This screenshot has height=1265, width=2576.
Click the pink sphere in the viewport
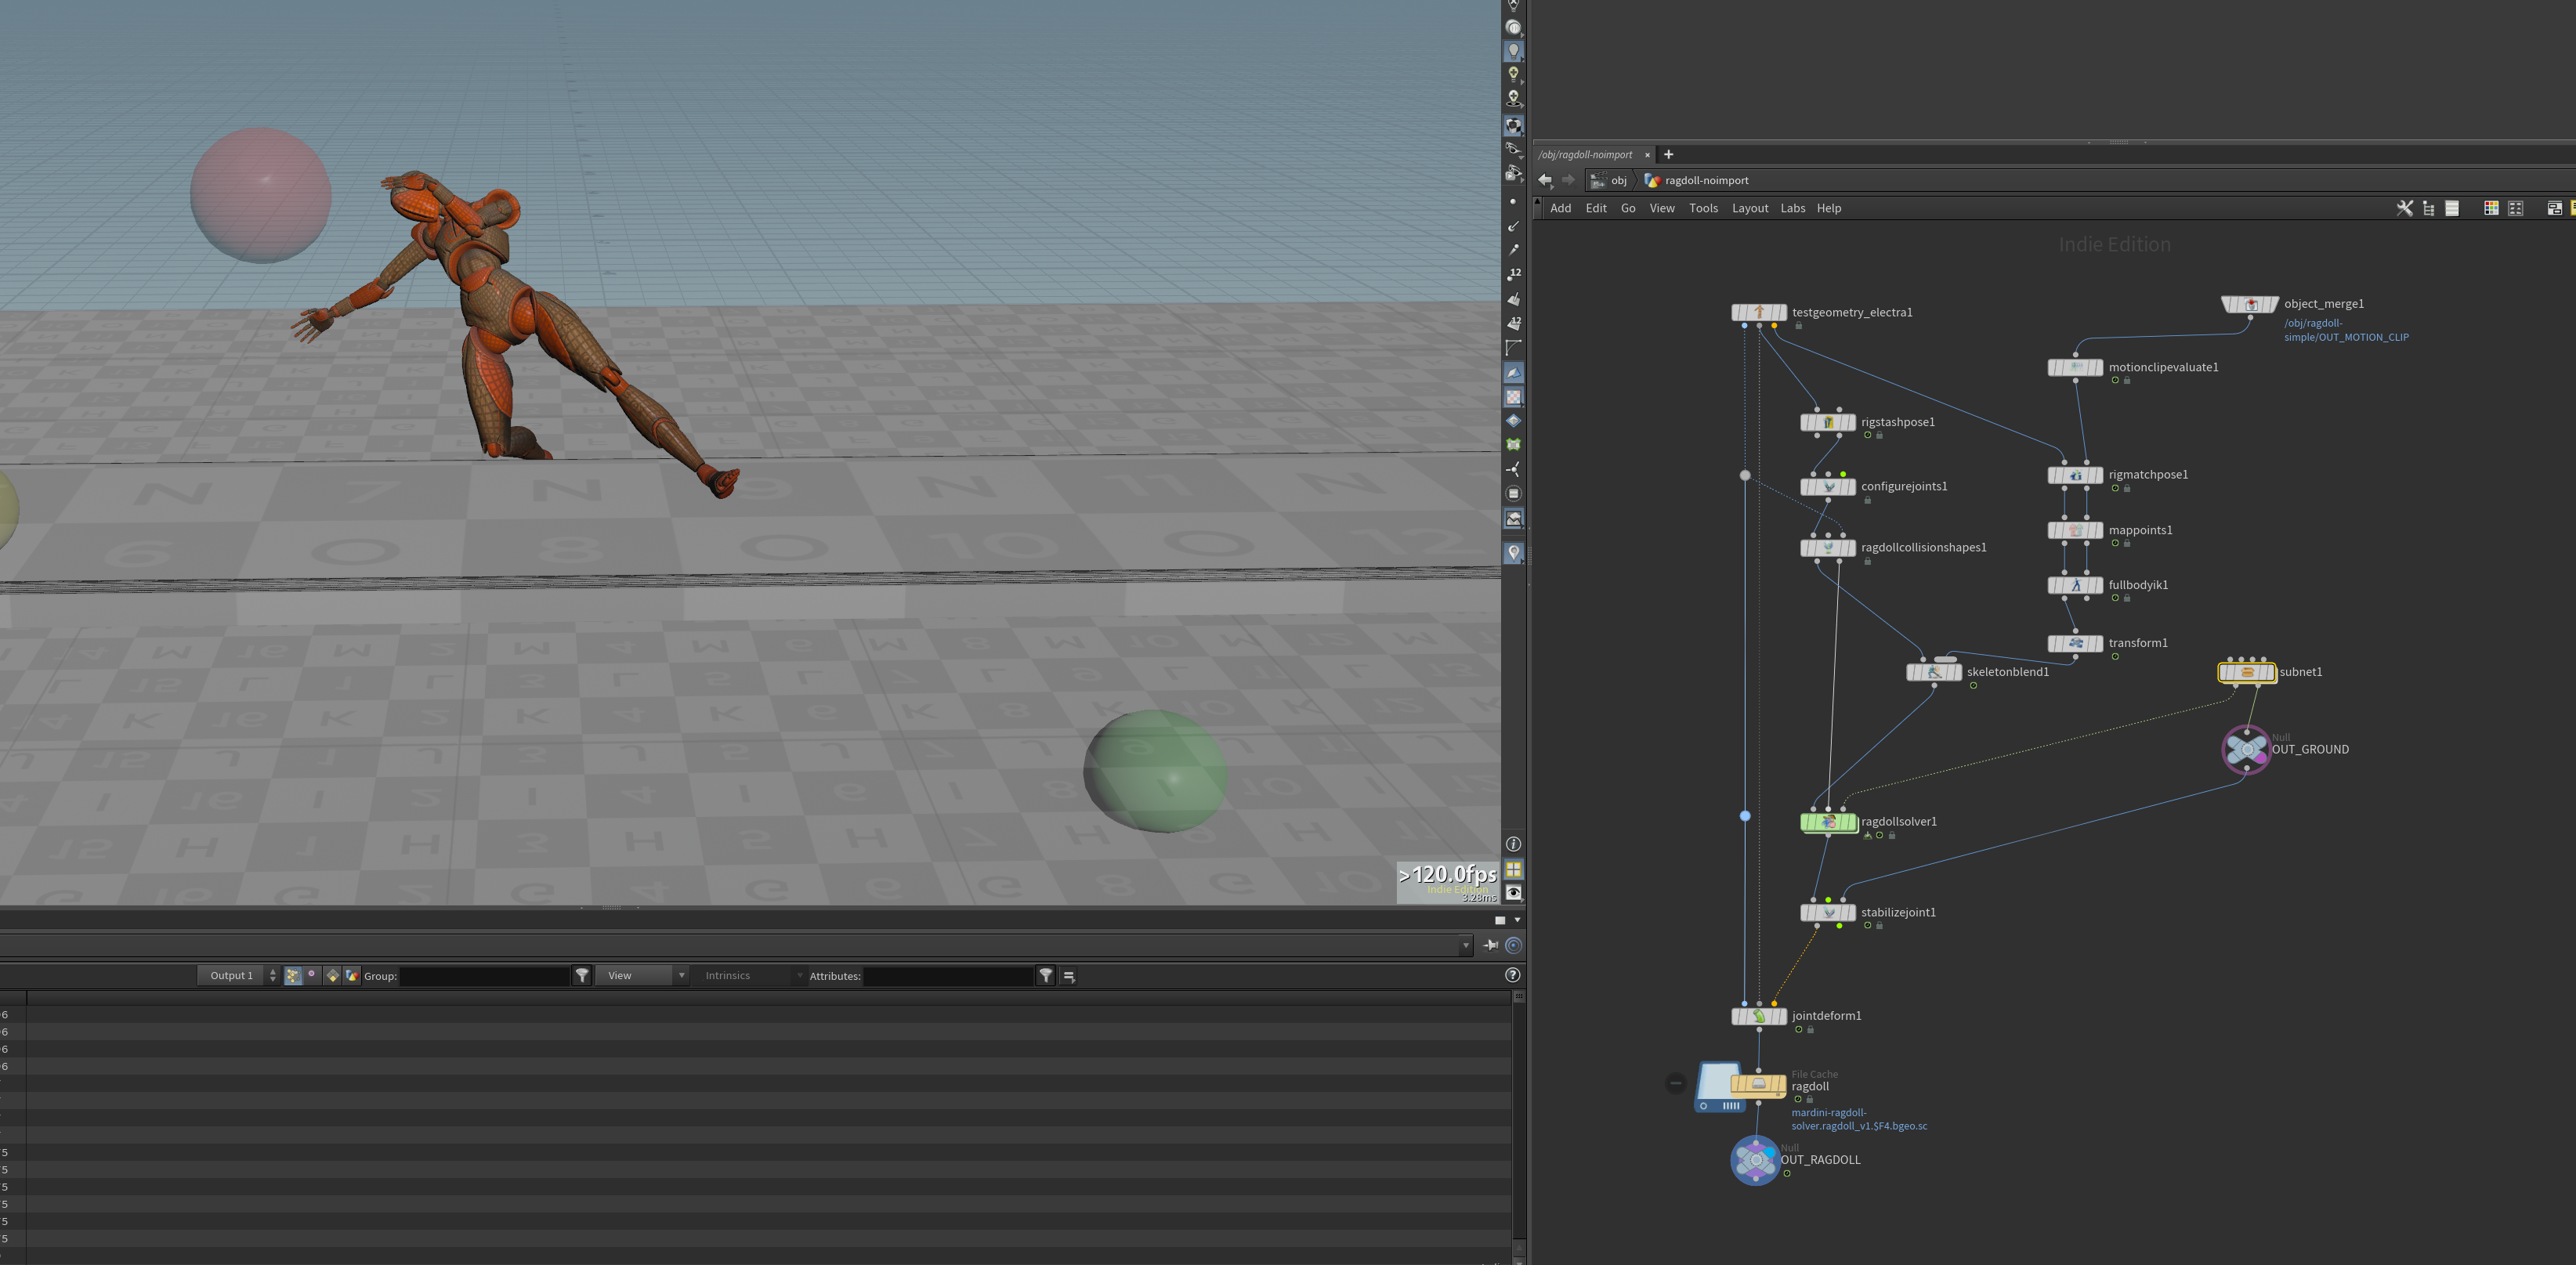point(261,195)
